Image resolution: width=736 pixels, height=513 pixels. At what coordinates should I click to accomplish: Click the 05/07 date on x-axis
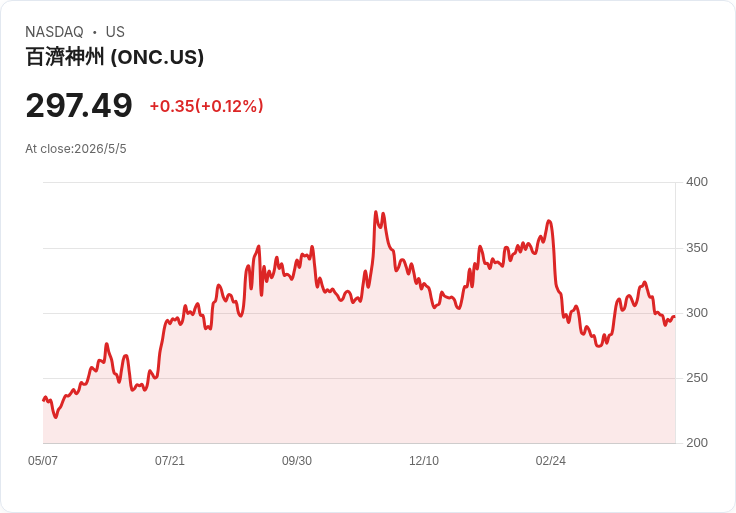point(43,460)
